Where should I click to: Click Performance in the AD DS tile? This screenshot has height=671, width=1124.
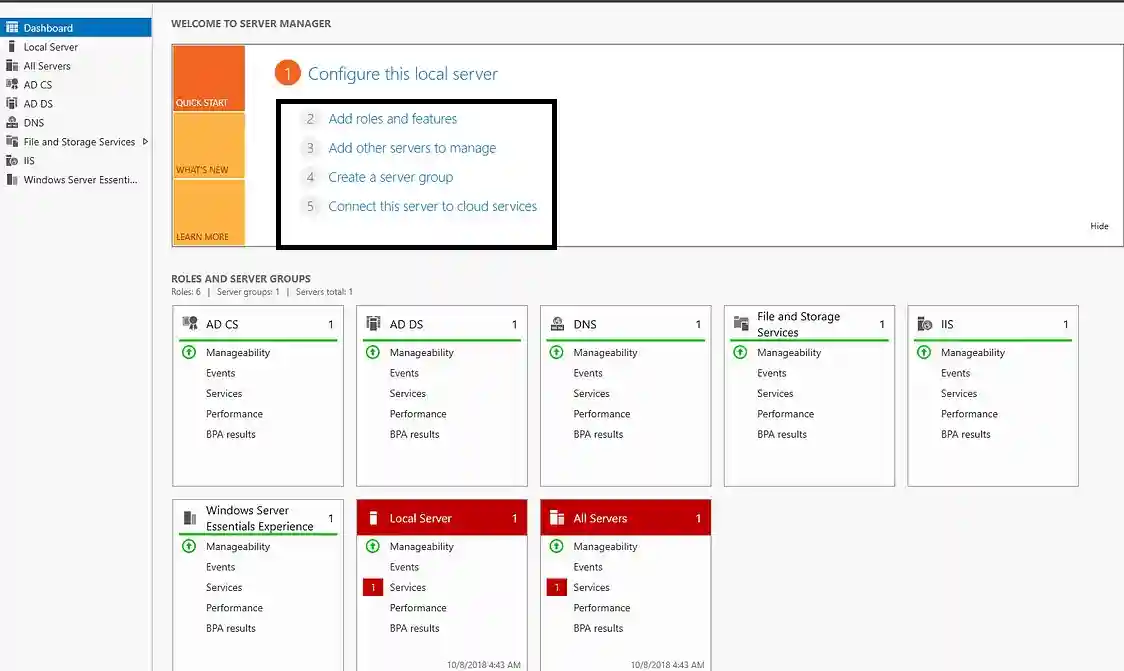(418, 414)
